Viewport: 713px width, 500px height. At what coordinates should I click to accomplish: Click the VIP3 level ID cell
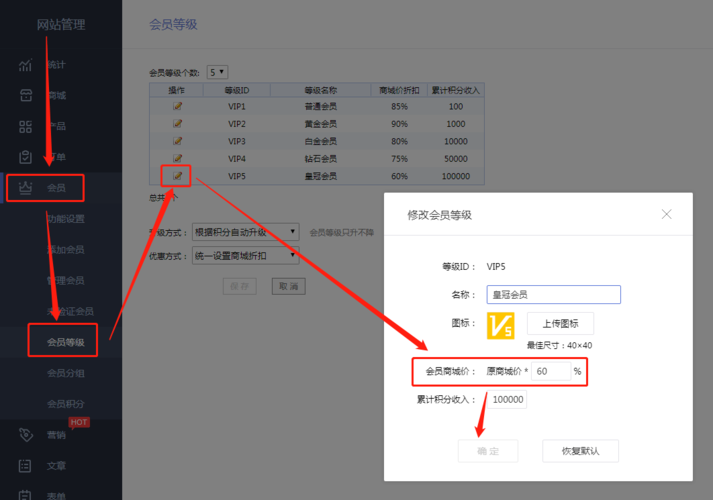[x=236, y=141]
